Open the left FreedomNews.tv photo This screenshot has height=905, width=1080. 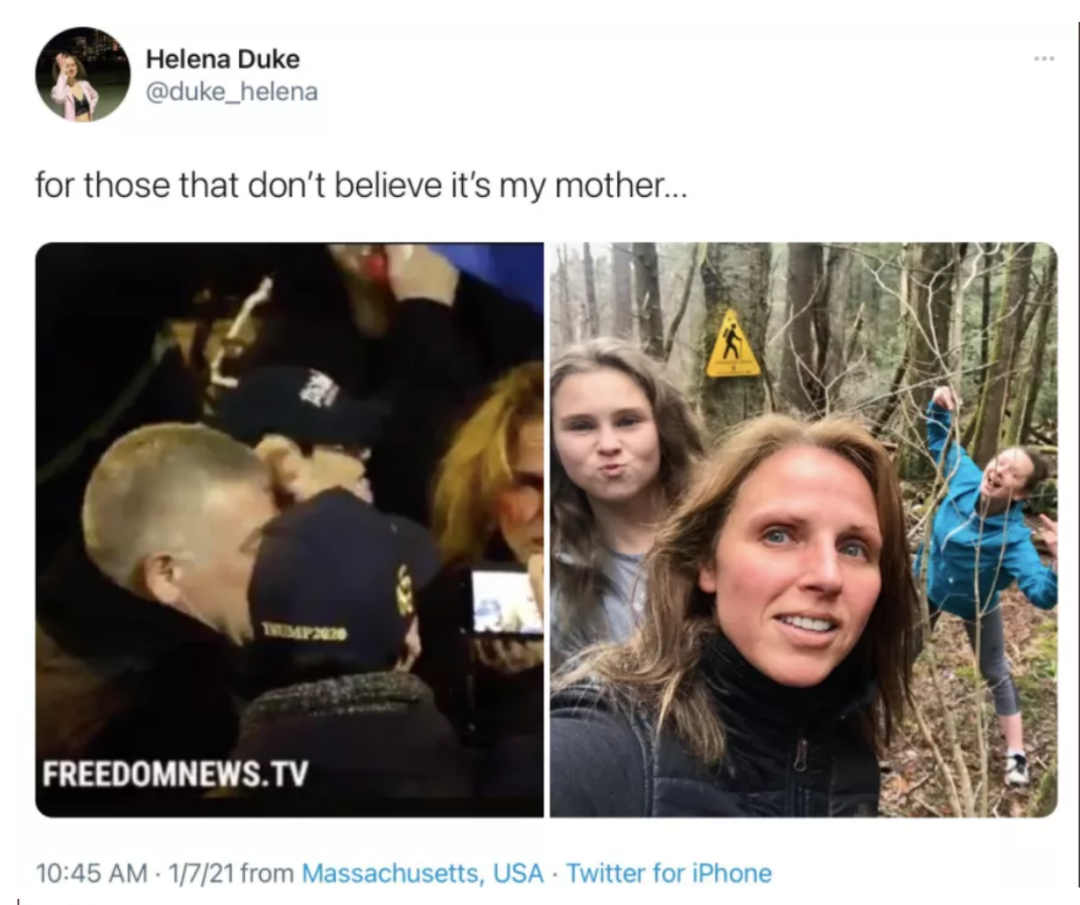(289, 530)
